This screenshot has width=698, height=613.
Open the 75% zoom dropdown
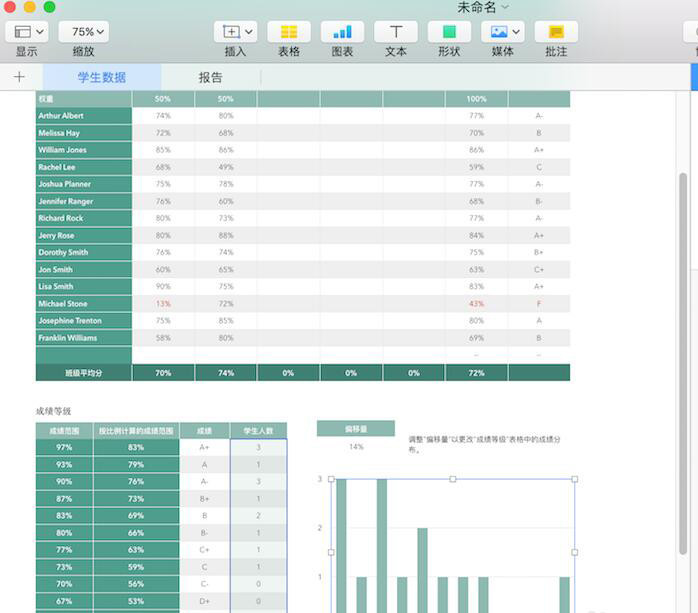[84, 32]
